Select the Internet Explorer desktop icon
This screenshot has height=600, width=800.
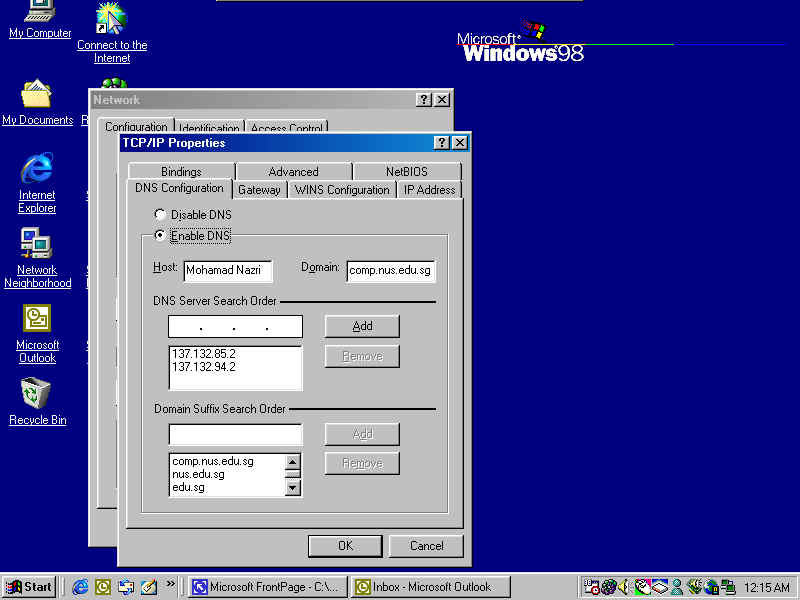37,183
